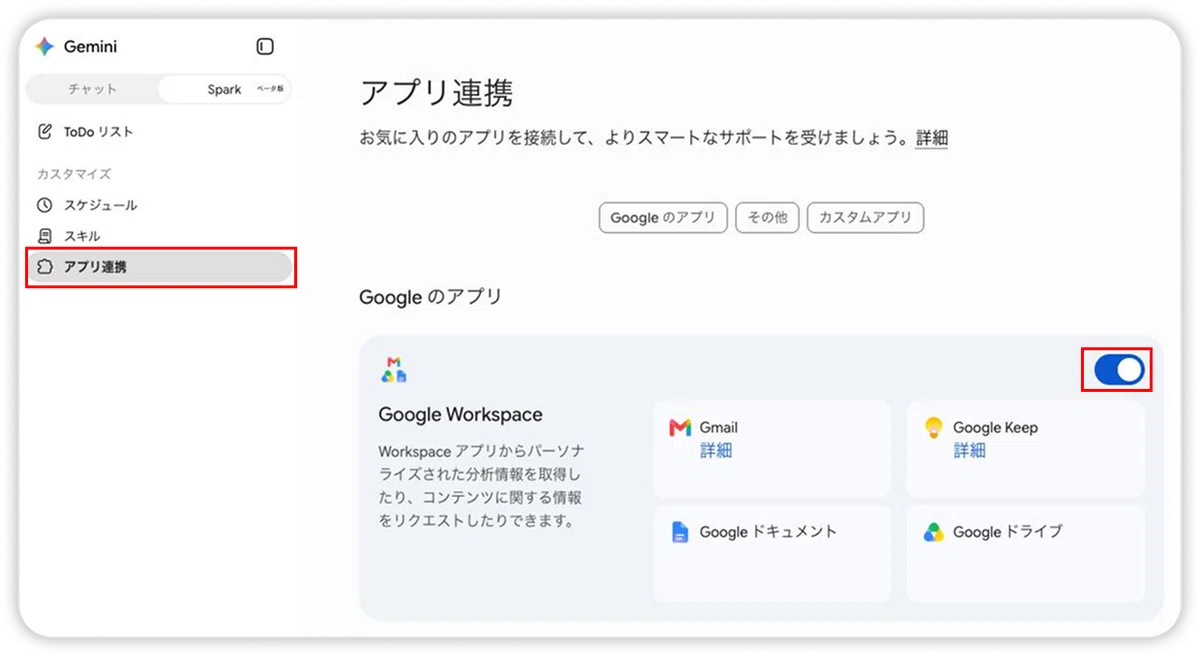Click the スキル book icon
This screenshot has height=656, width=1200.
point(44,236)
